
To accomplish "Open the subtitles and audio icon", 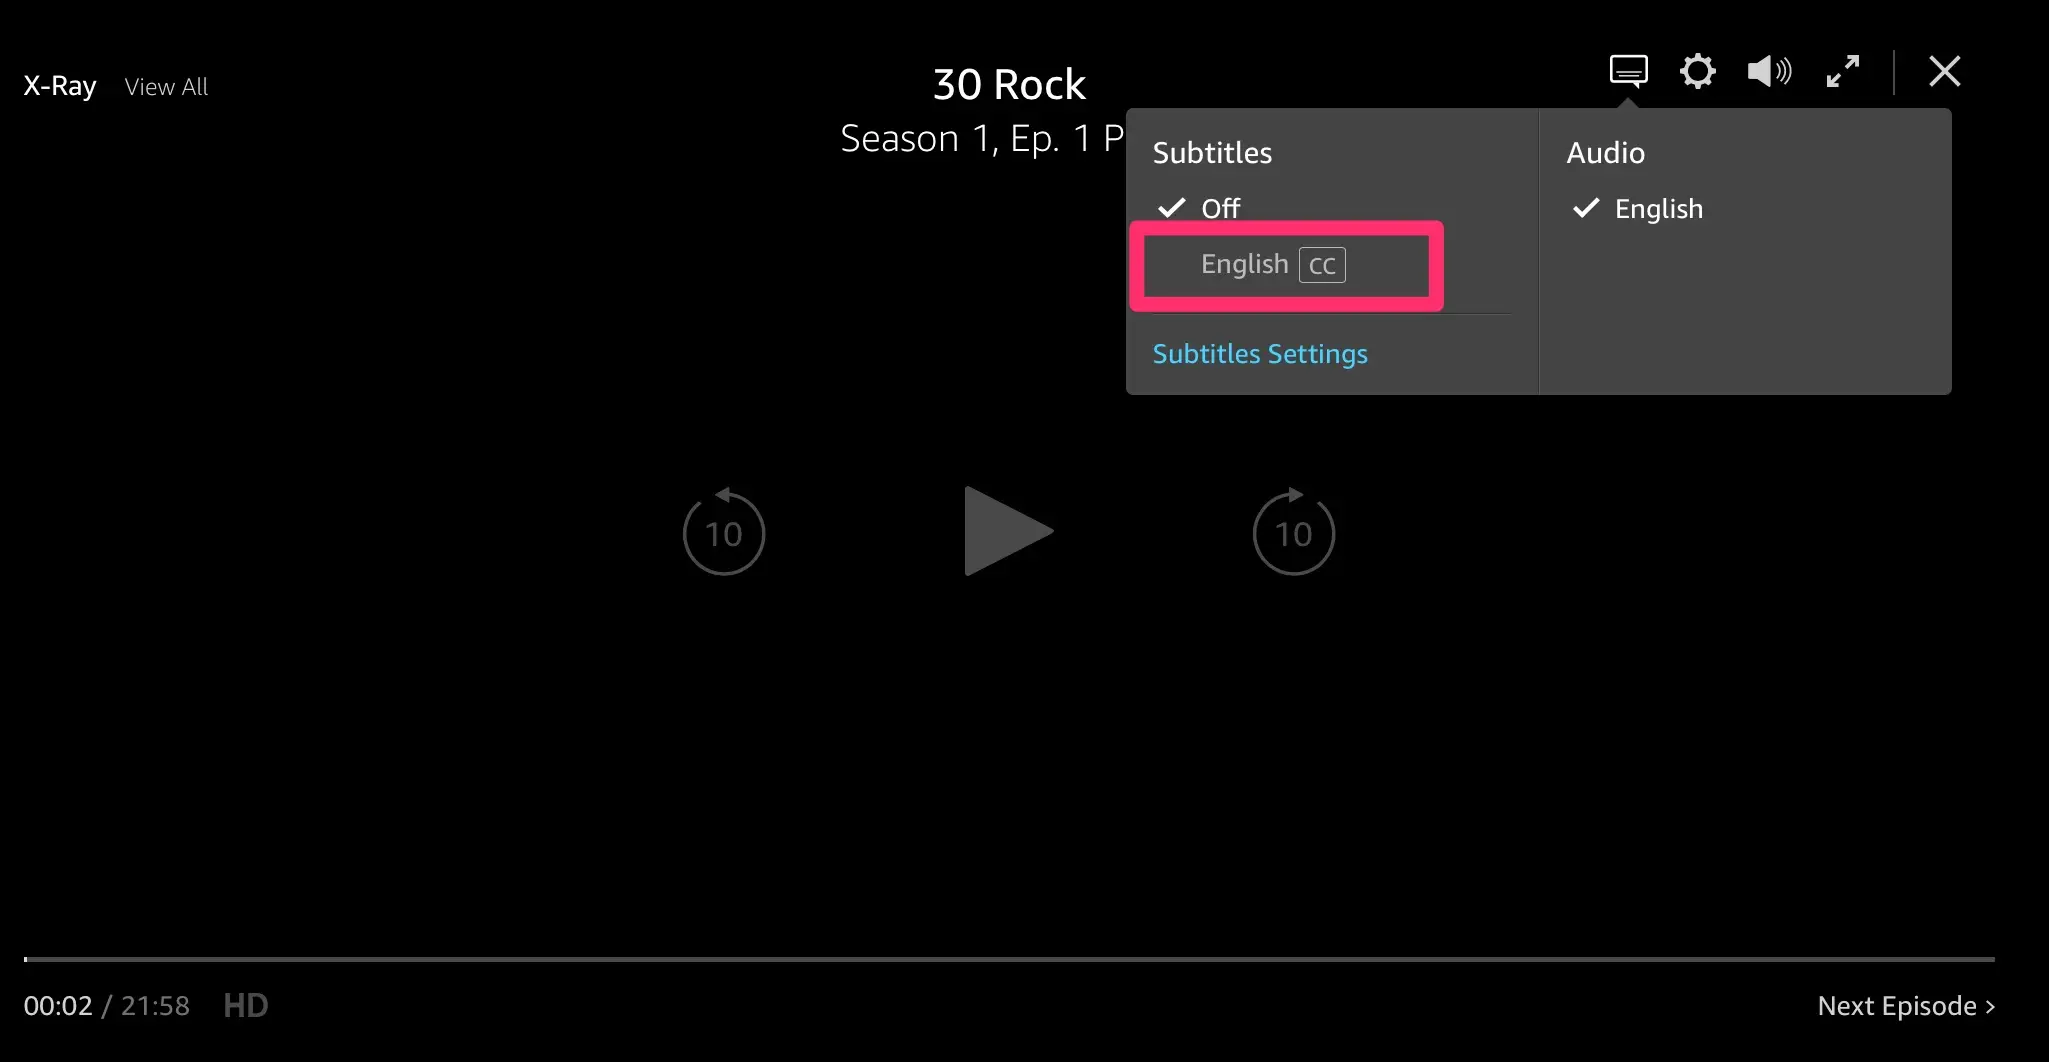I will coord(1628,71).
